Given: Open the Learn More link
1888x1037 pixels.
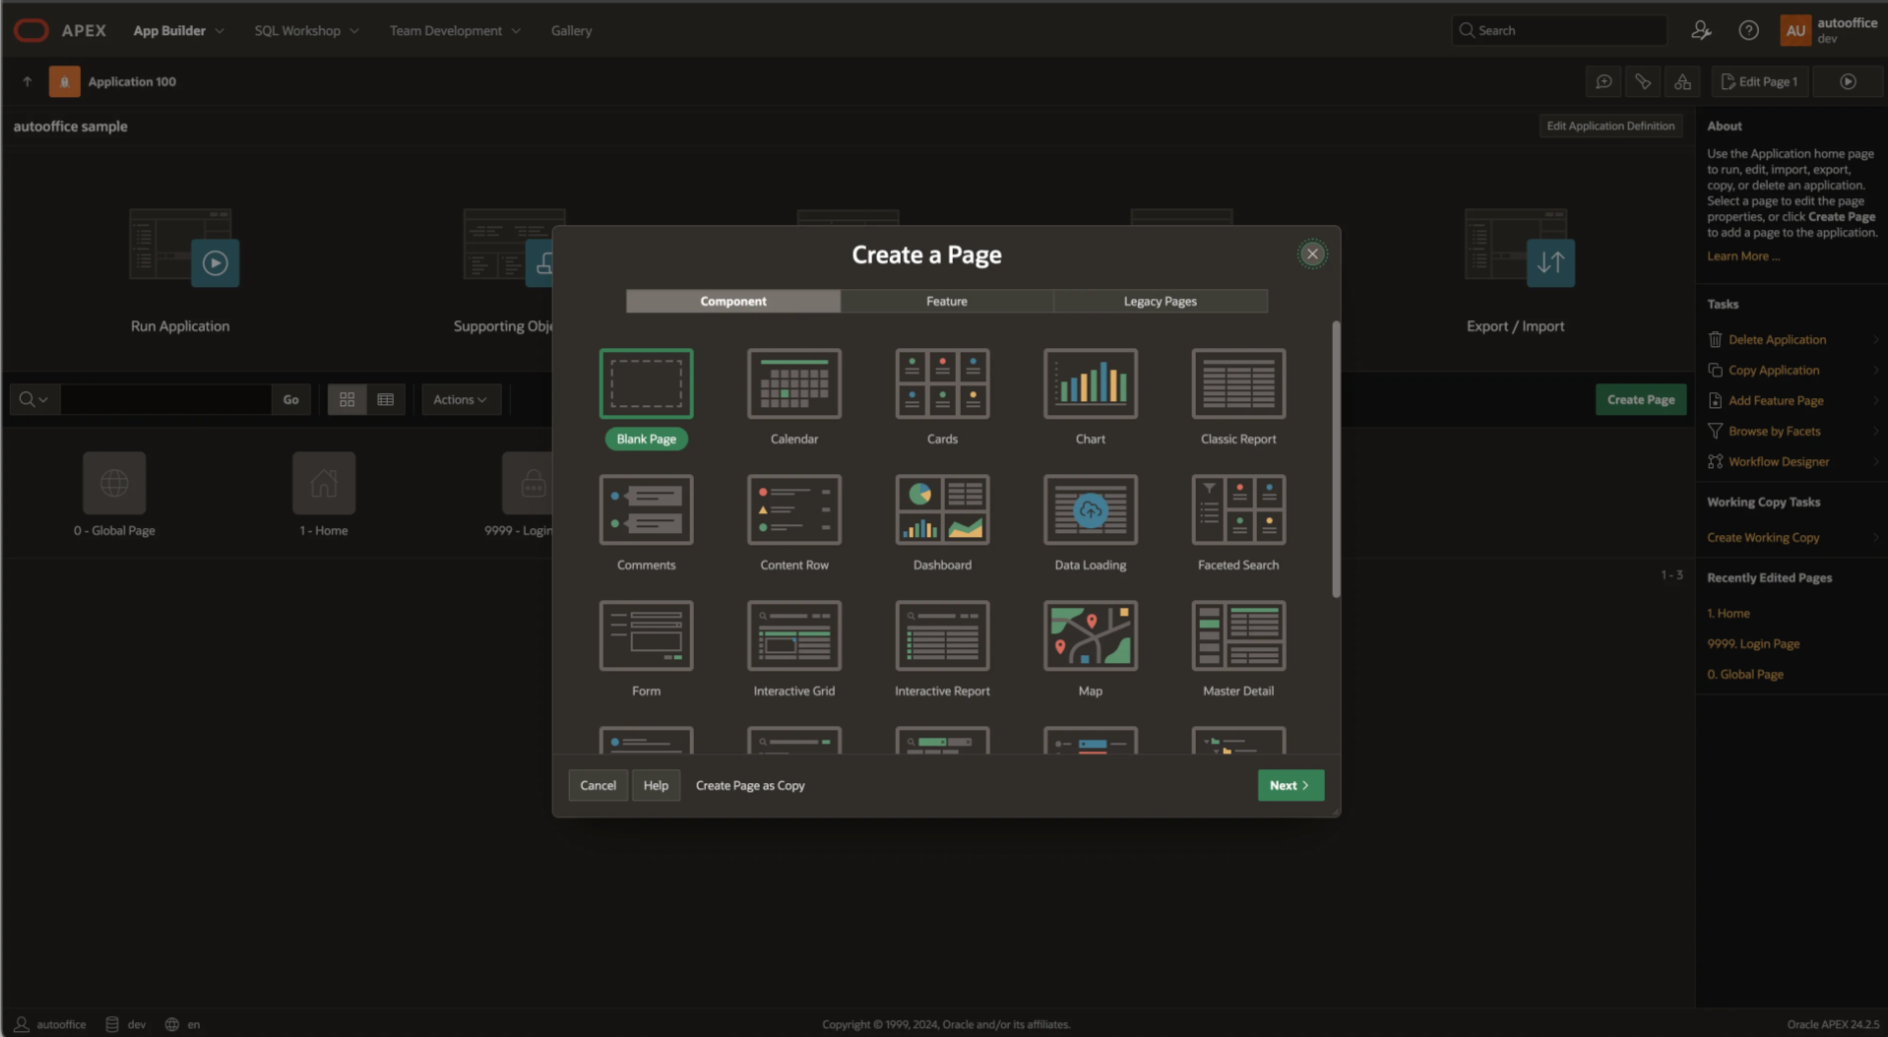Looking at the screenshot, I should point(1742,256).
